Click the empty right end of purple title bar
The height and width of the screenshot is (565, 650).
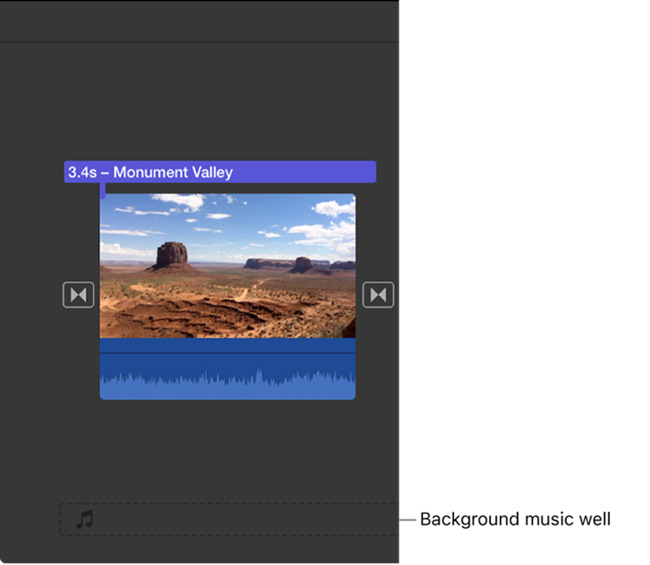(x=305, y=172)
